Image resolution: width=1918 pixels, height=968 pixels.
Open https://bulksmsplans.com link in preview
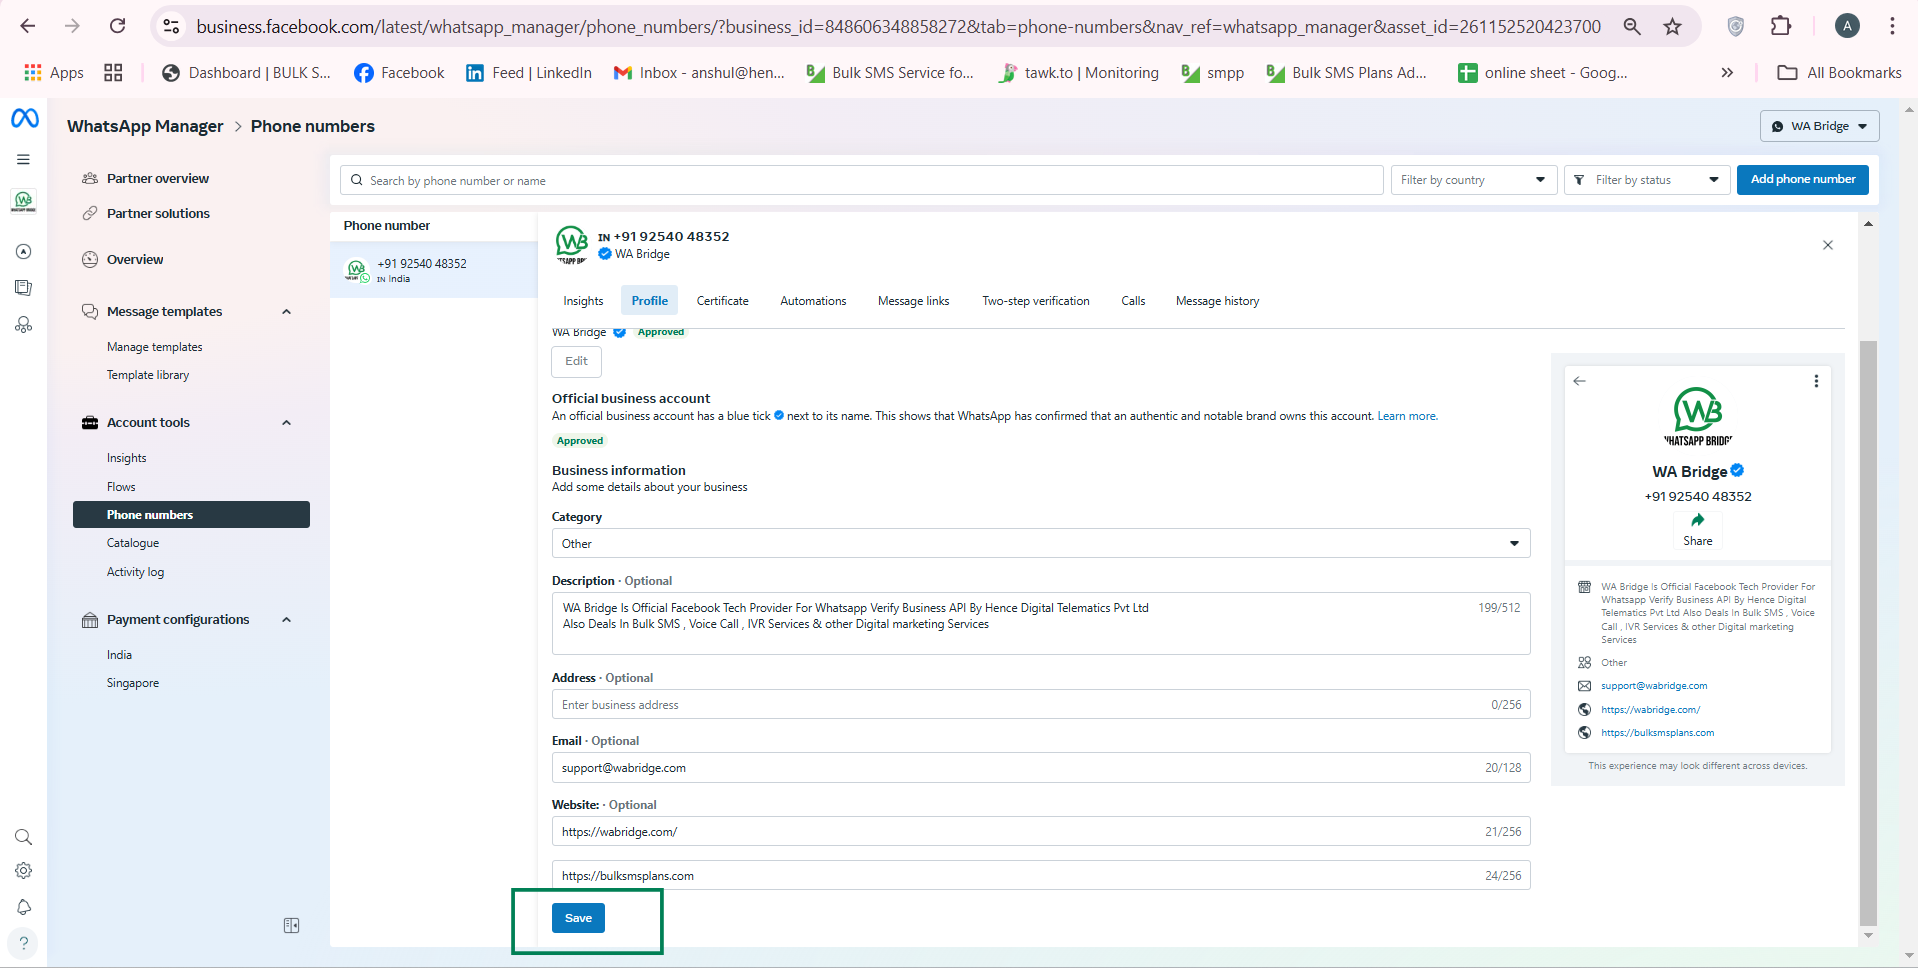[x=1657, y=733]
